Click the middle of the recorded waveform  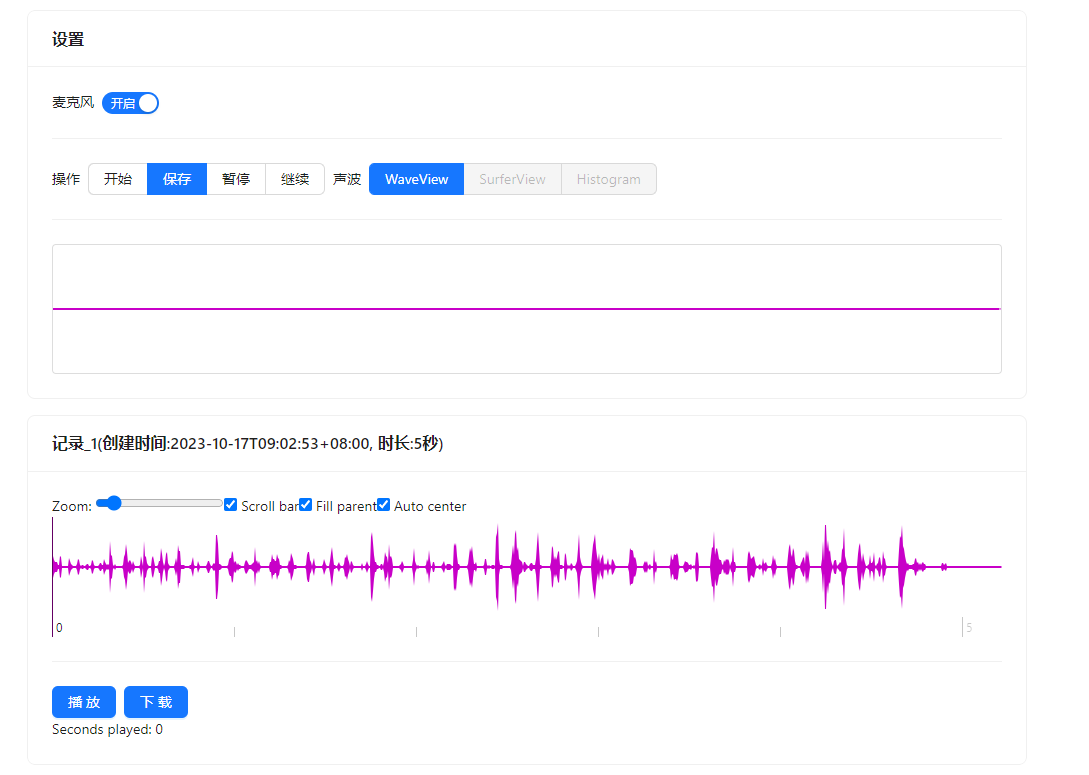526,566
